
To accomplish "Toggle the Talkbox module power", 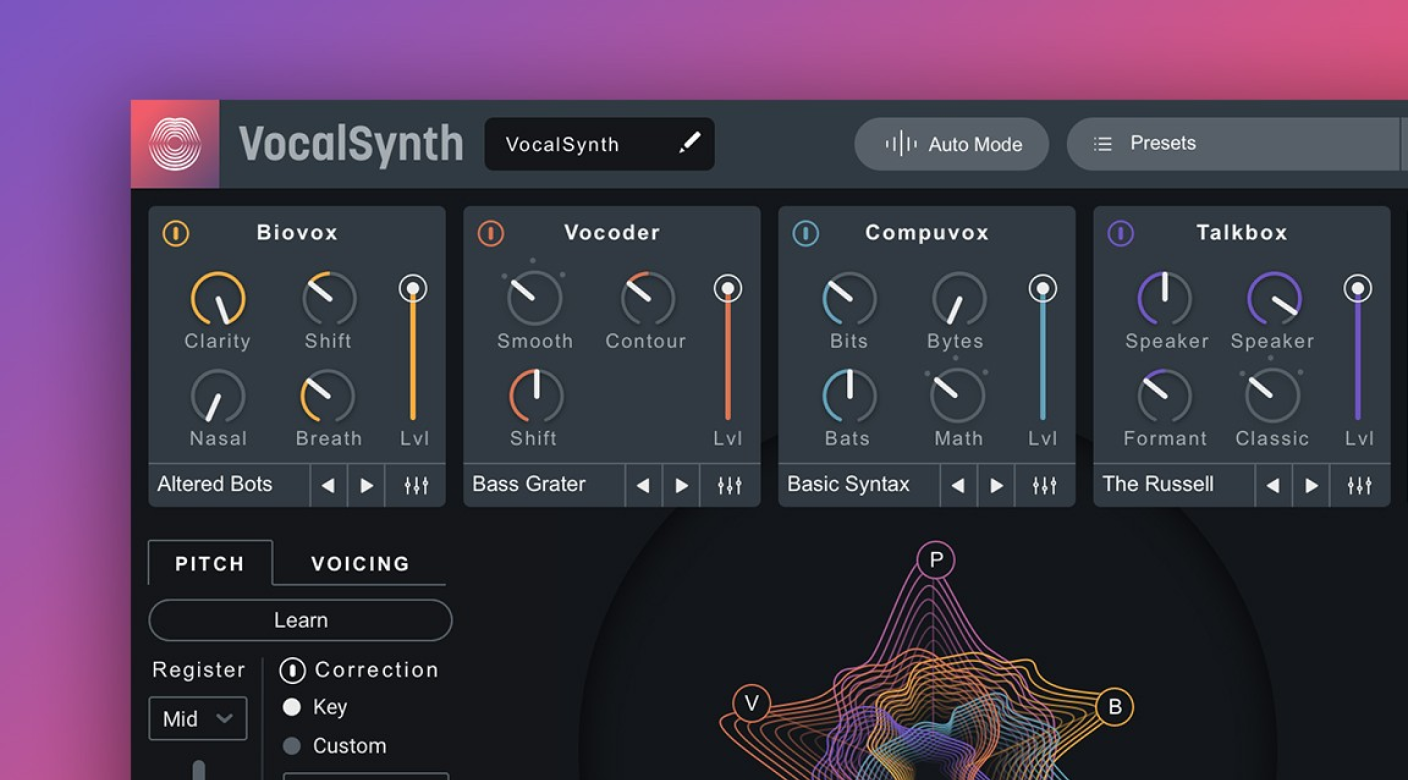I will [1120, 234].
